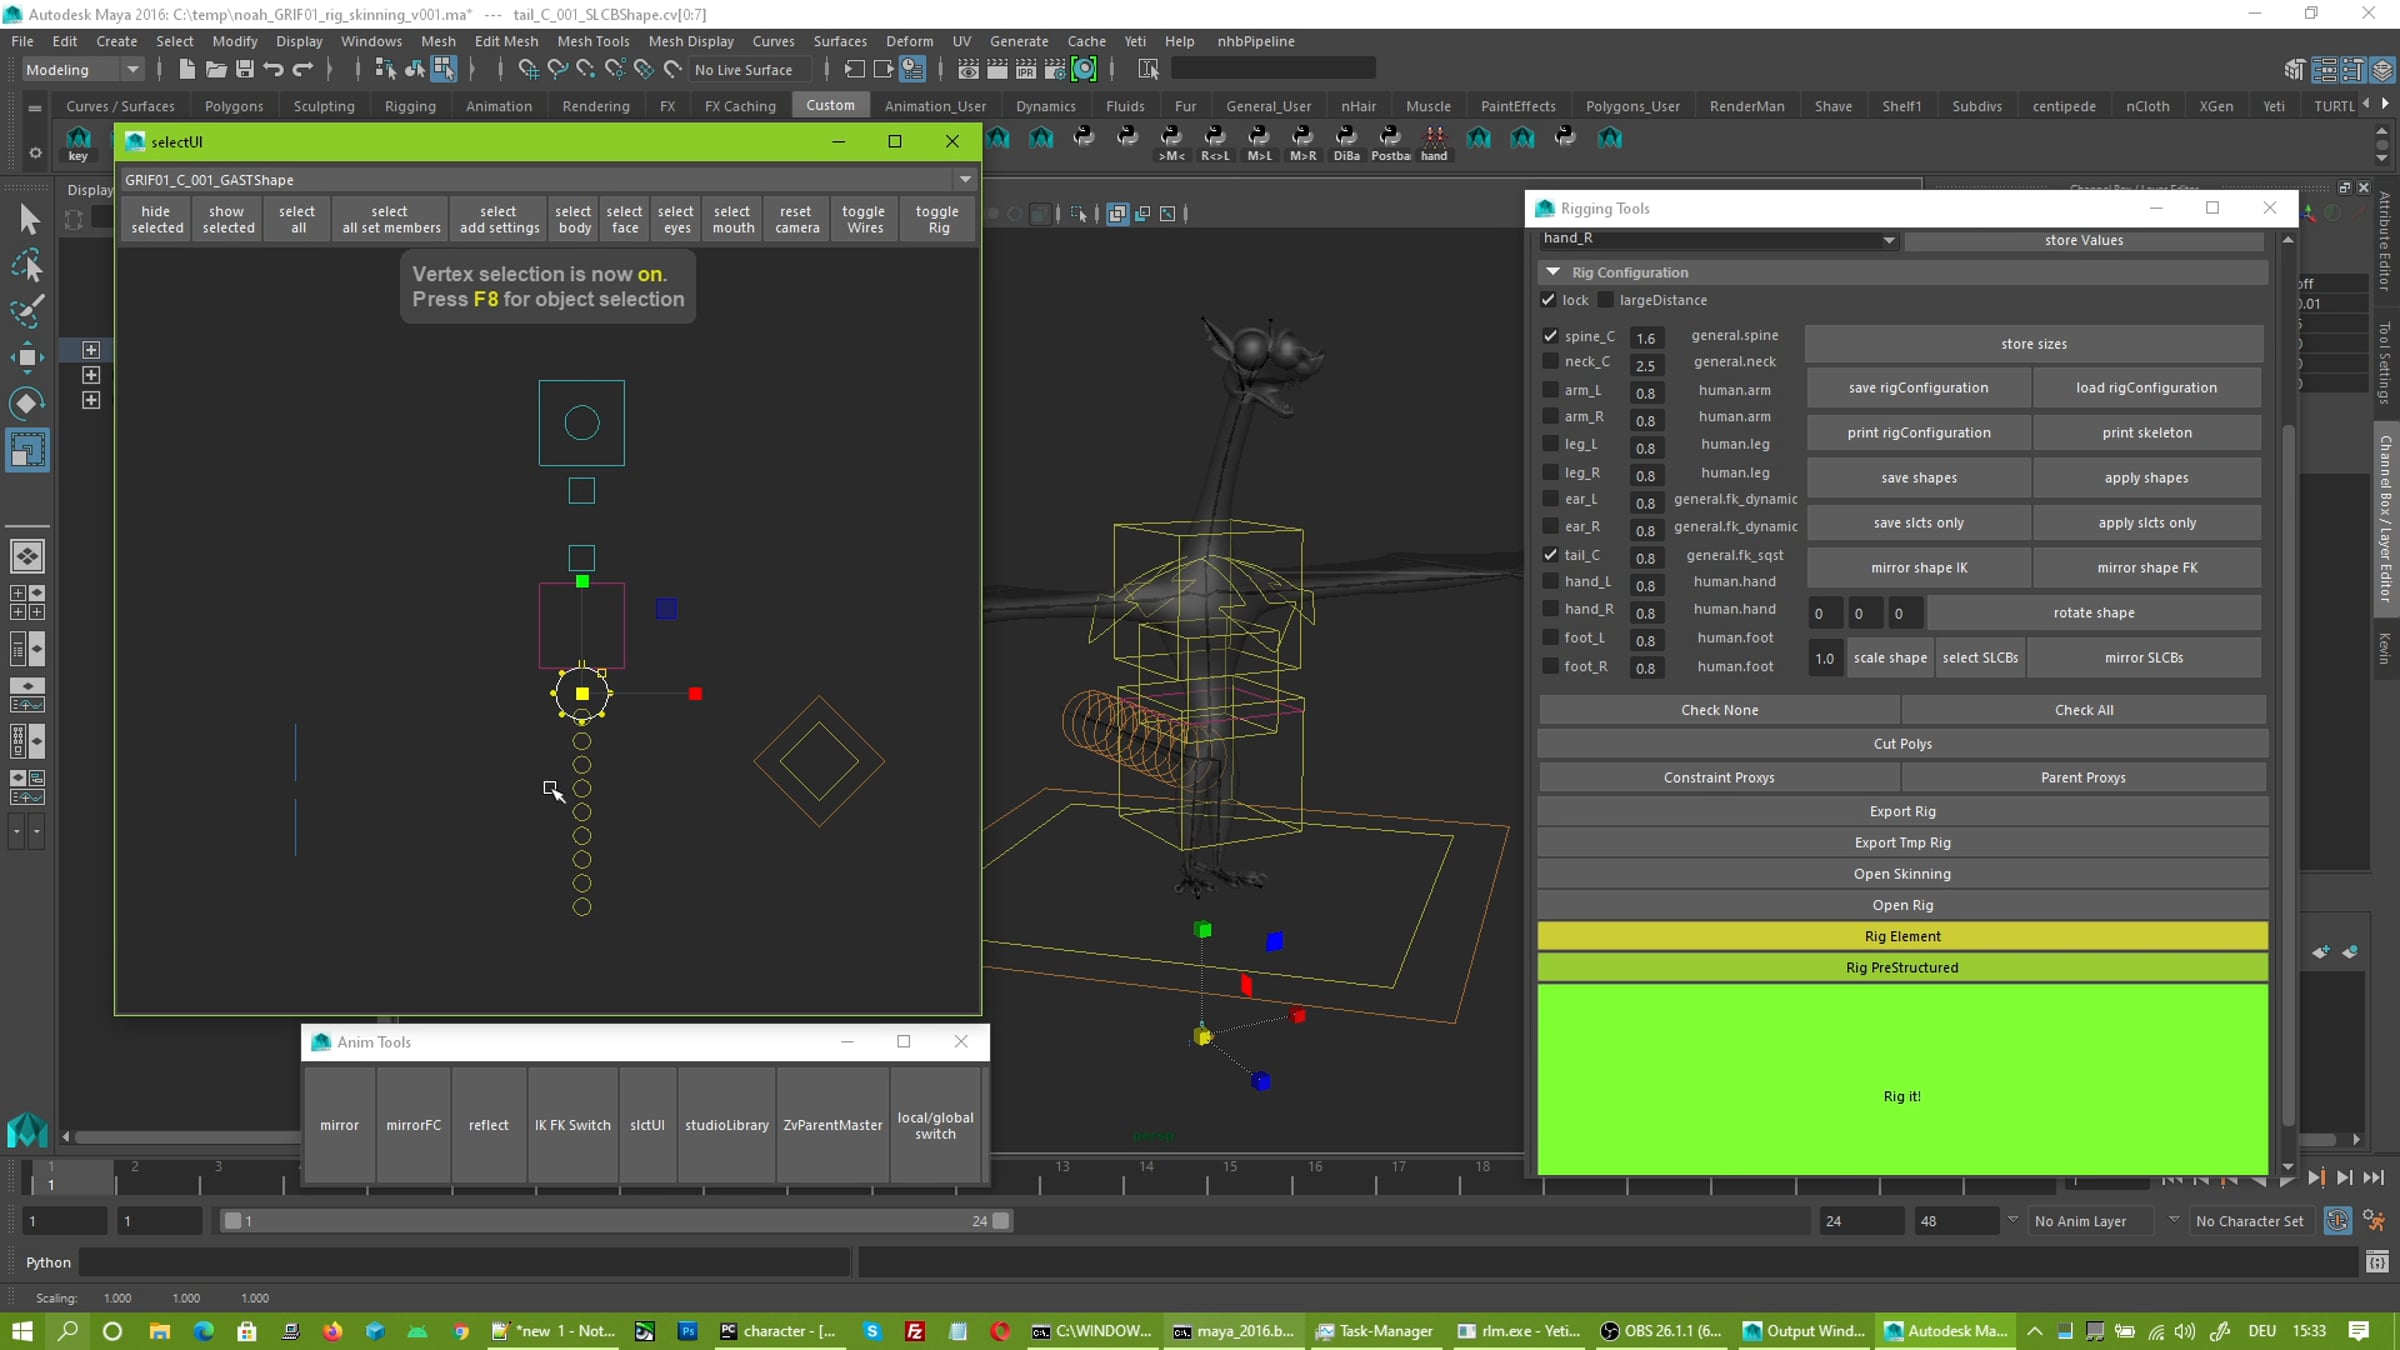2400x1350 pixels.
Task: Click the hand shelf icon
Action: pyautogui.click(x=1434, y=143)
